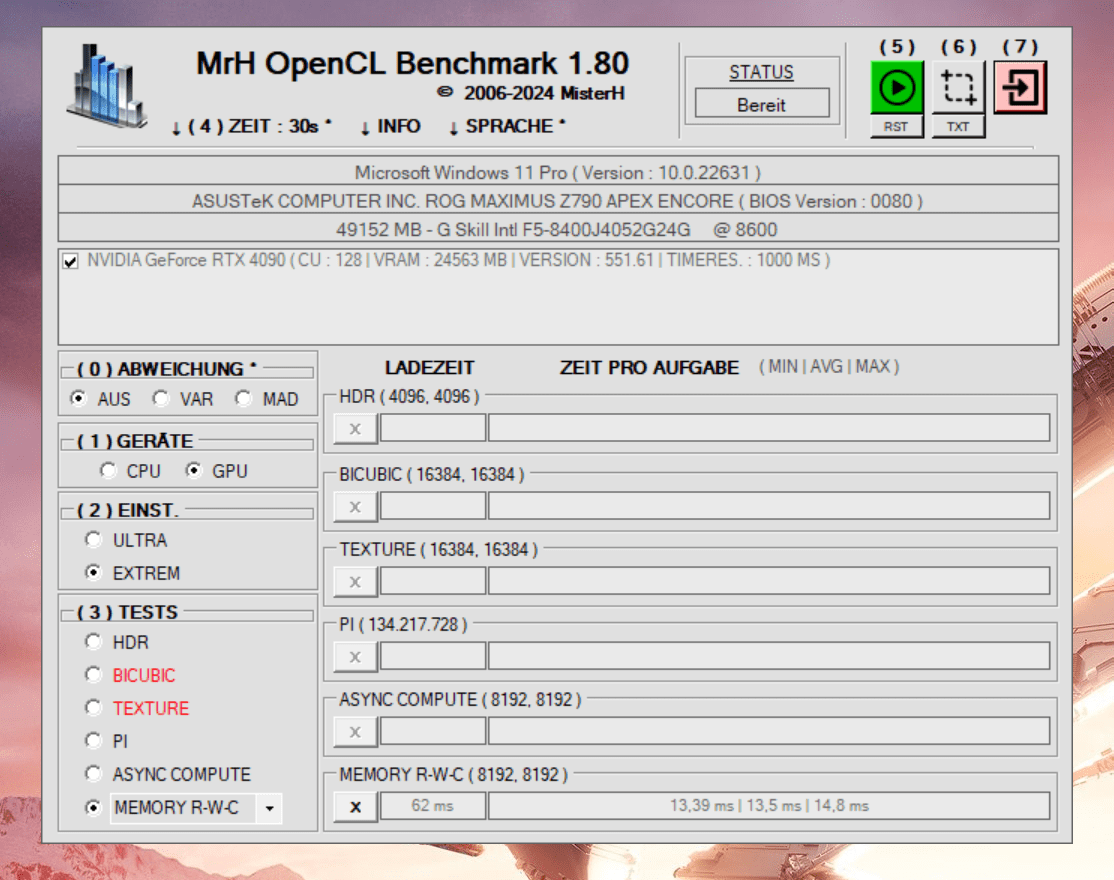Click the ZEIT PRO AUFGABE header
This screenshot has width=1114, height=880.
[649, 367]
